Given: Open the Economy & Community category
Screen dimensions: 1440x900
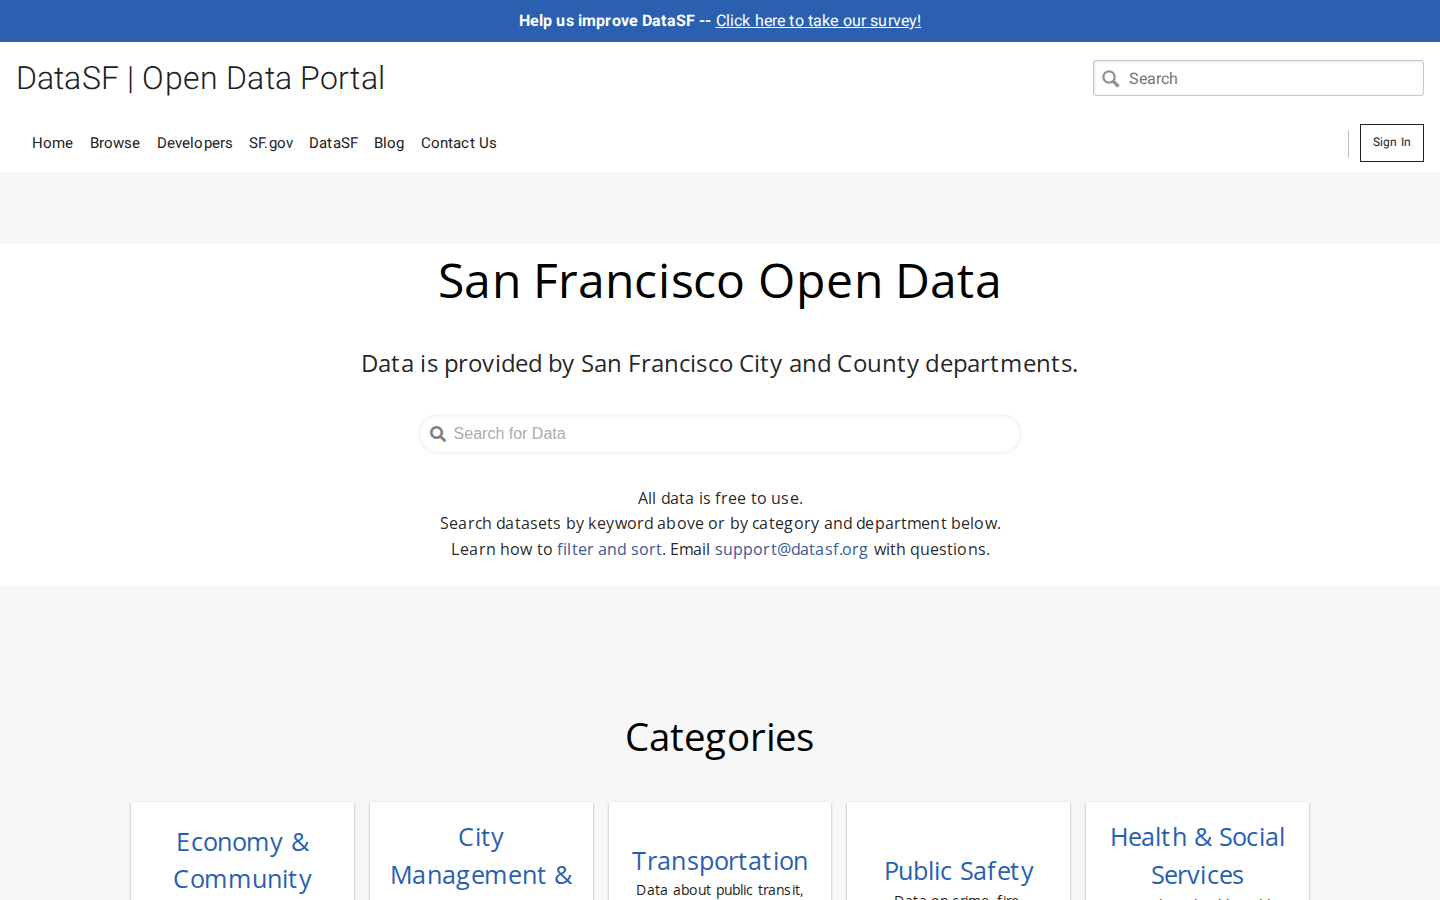Looking at the screenshot, I should click(242, 860).
